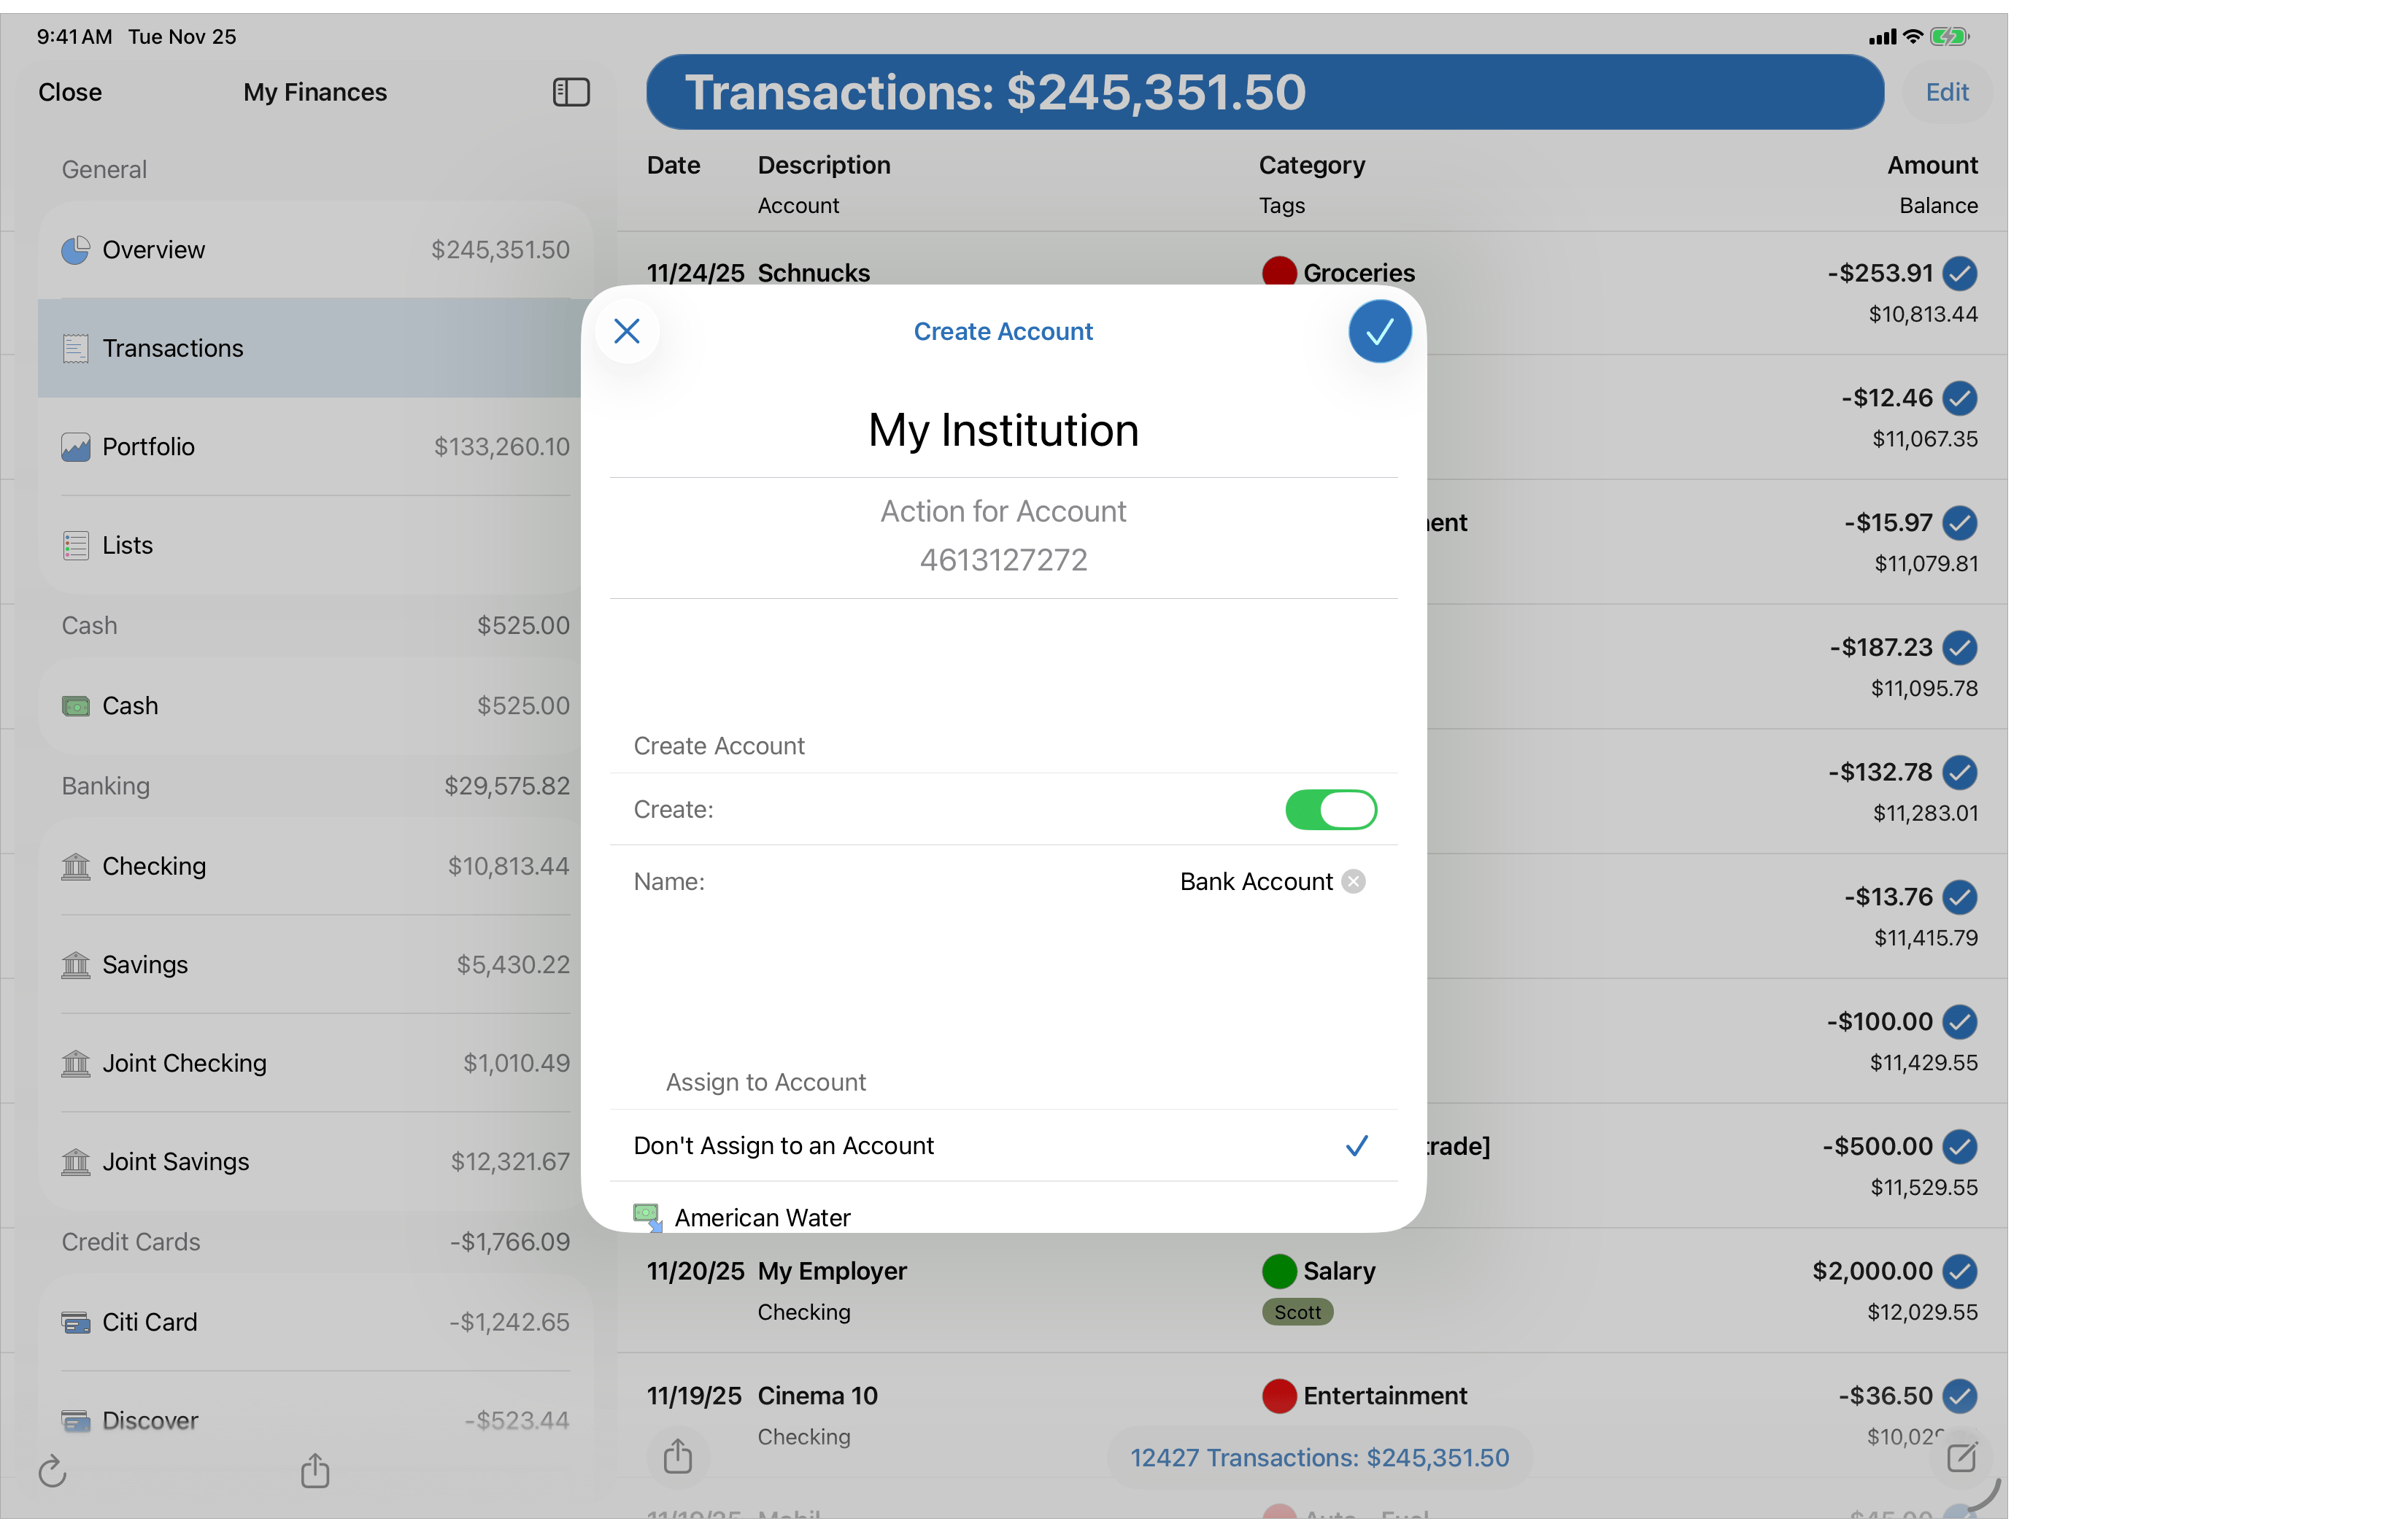The width and height of the screenshot is (2408, 1532).
Task: Select Lists in the sidebar
Action: (127, 545)
